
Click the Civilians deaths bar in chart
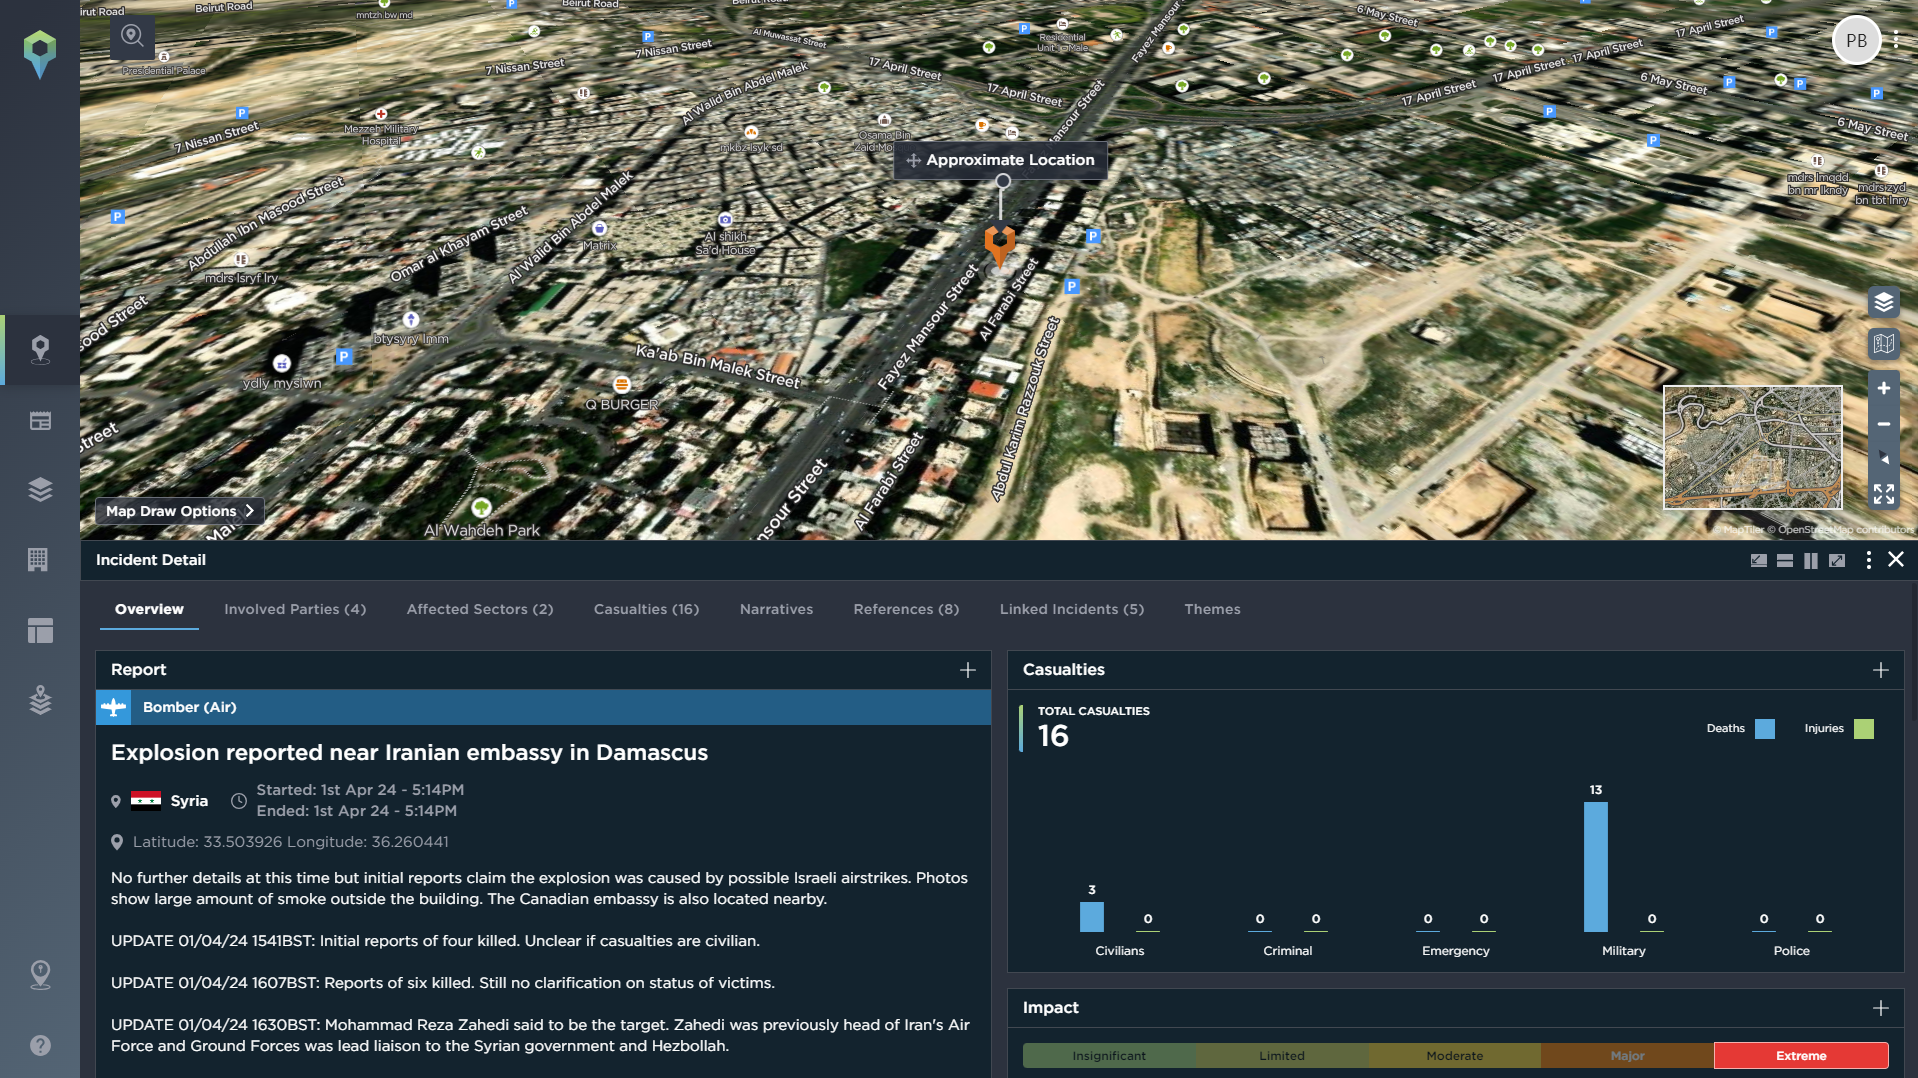(1092, 917)
